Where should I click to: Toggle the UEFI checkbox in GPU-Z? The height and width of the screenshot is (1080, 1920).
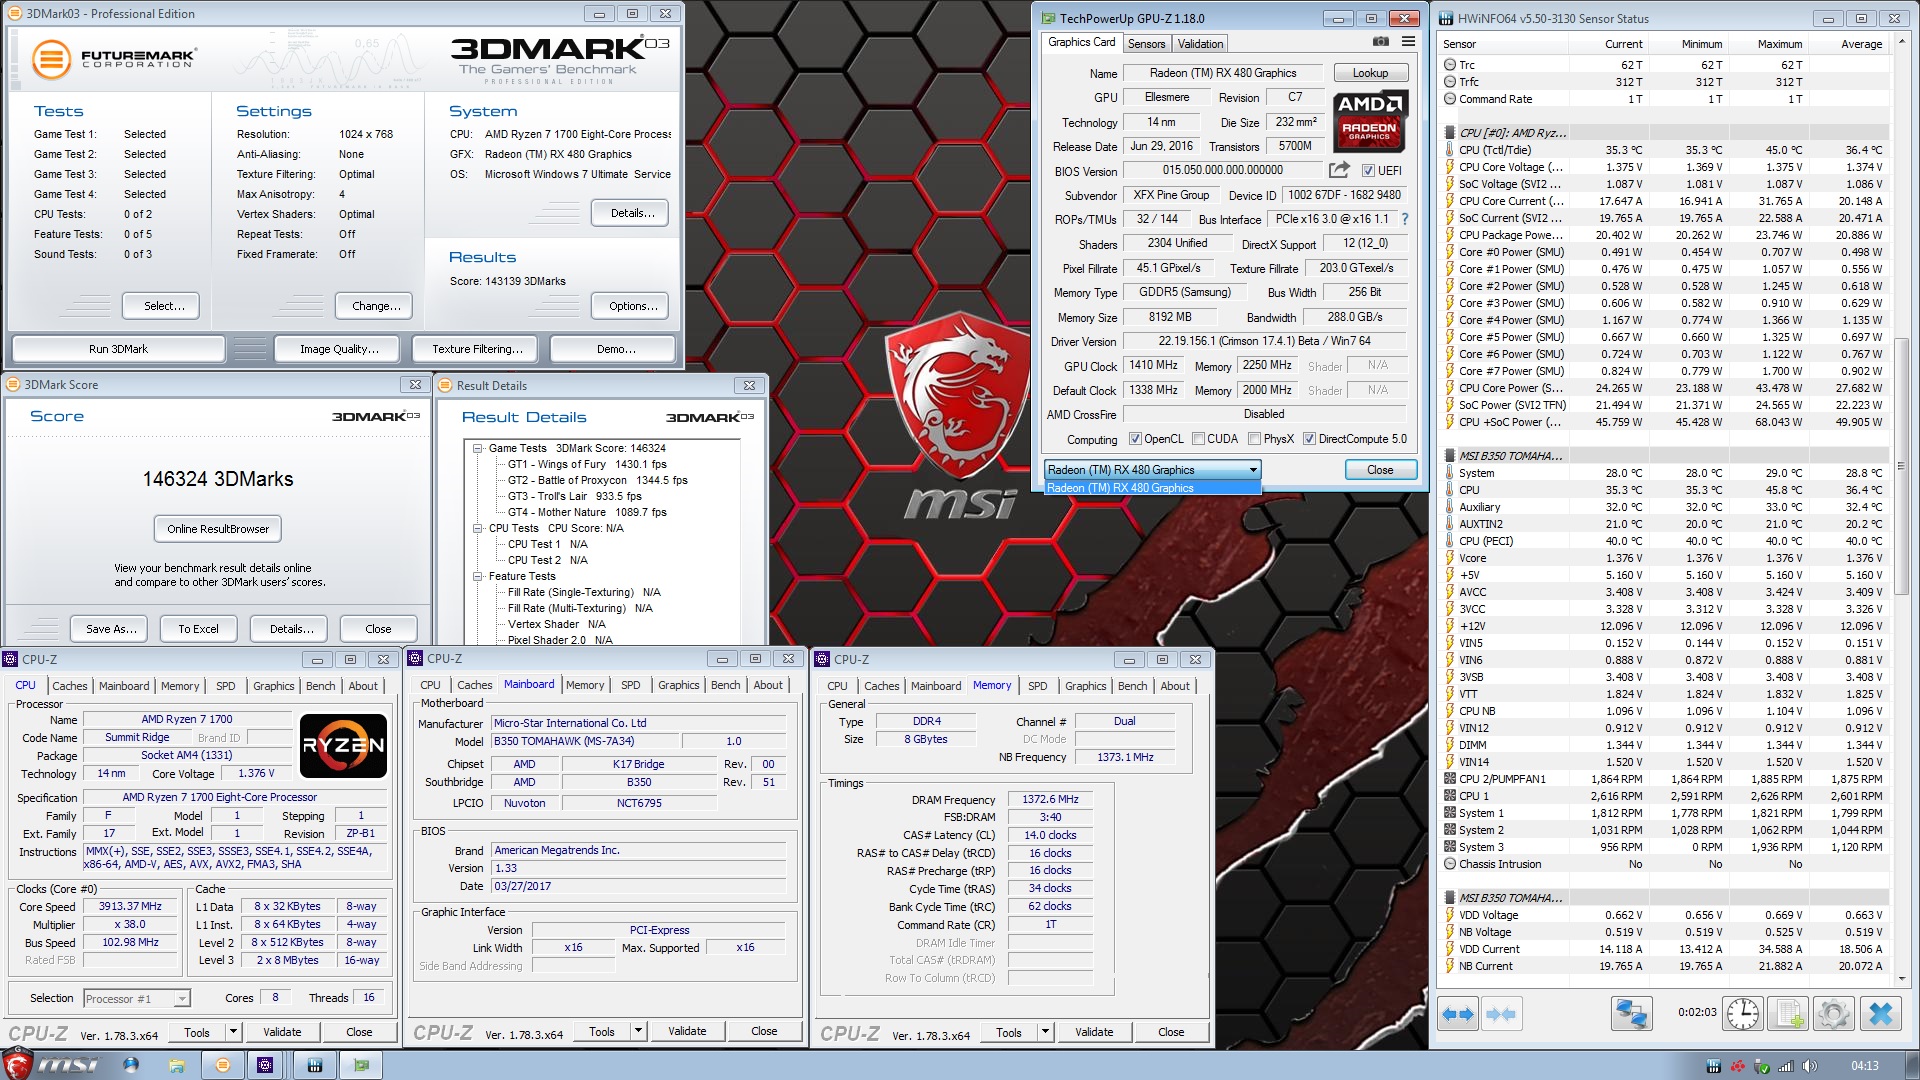click(1368, 171)
